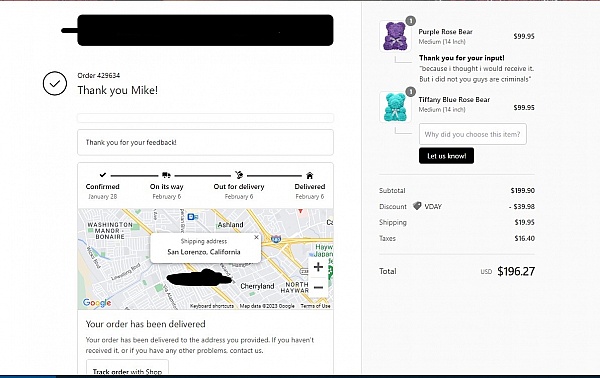Click the order confirmed checkmark circle icon

[x=55, y=83]
